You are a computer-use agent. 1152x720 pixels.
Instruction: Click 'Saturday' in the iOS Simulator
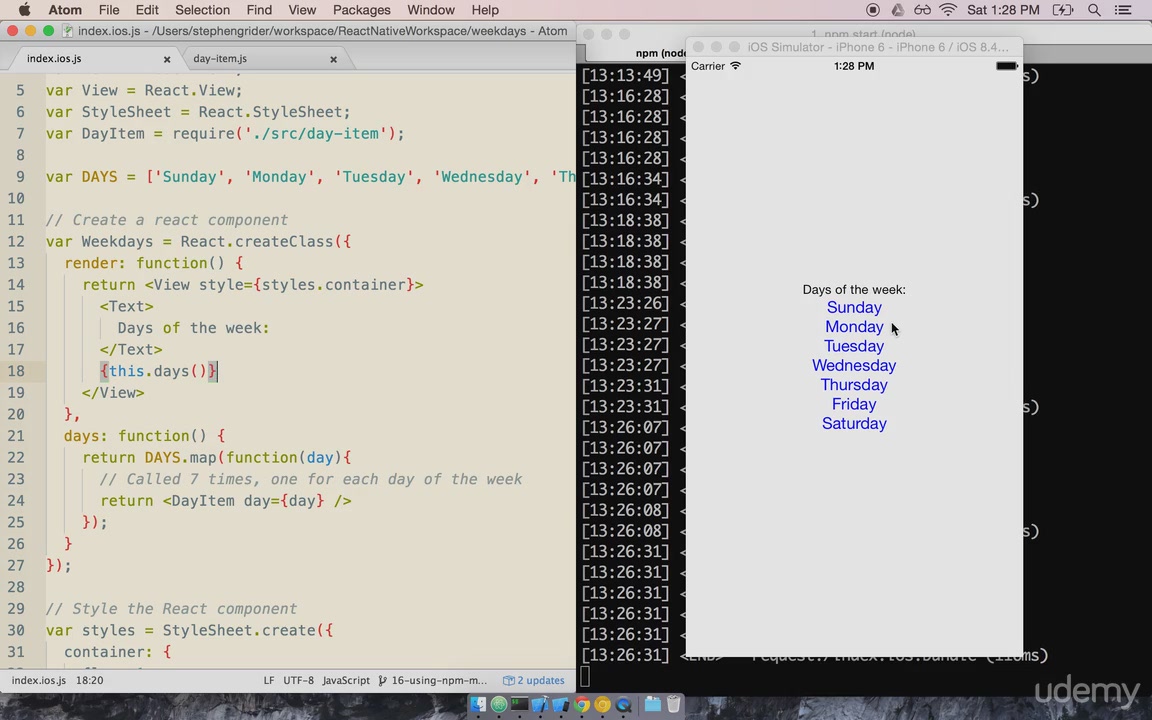point(854,423)
